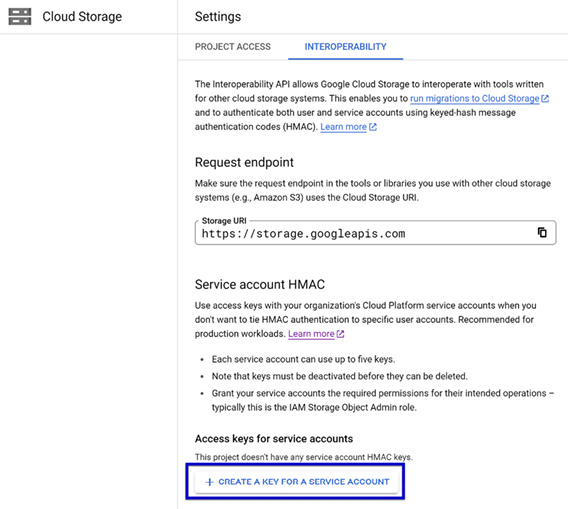Copy the Storage URI with copy icon
Image resolution: width=568 pixels, height=509 pixels.
click(x=542, y=232)
